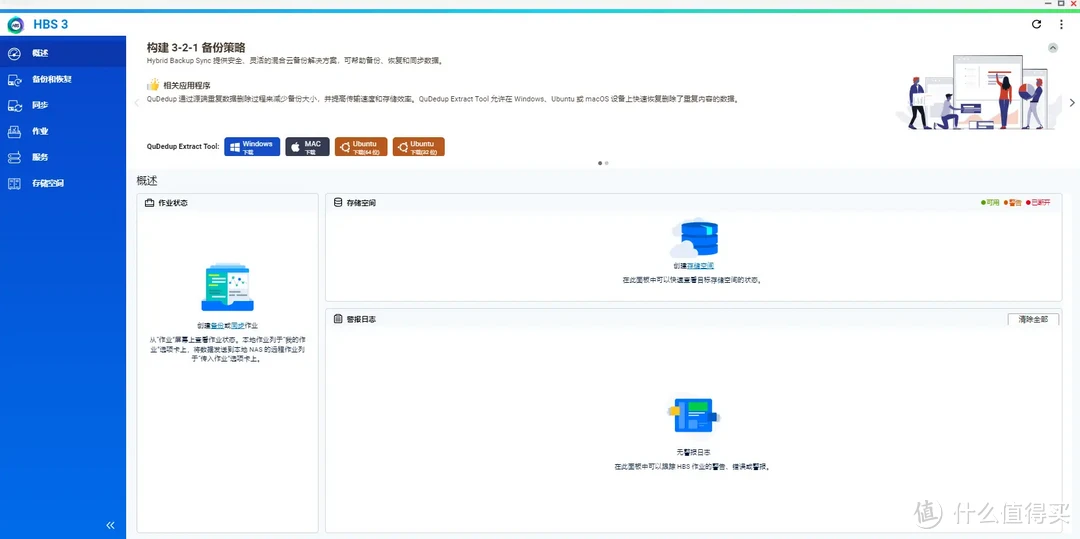This screenshot has width=1080, height=539.
Task: Open the 作业 jobs section
Action: click(x=63, y=131)
